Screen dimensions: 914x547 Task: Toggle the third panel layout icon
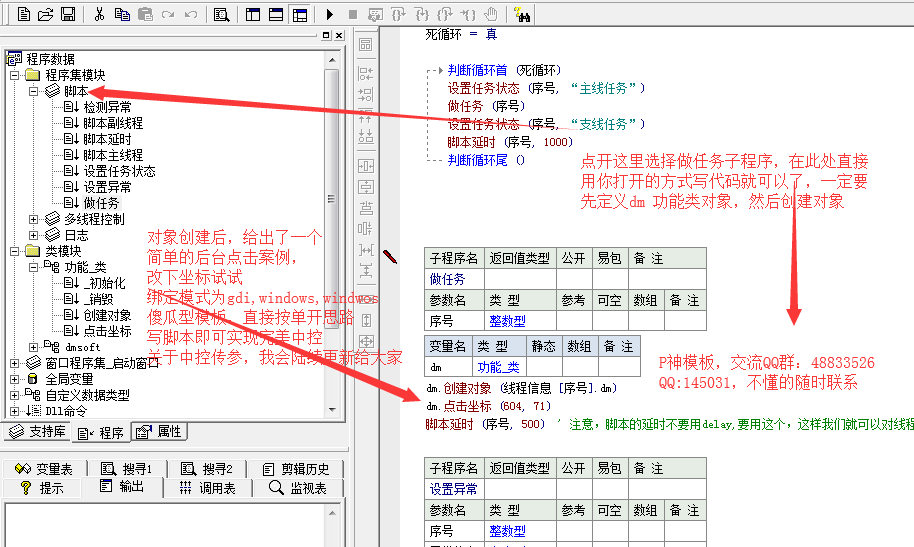point(300,14)
